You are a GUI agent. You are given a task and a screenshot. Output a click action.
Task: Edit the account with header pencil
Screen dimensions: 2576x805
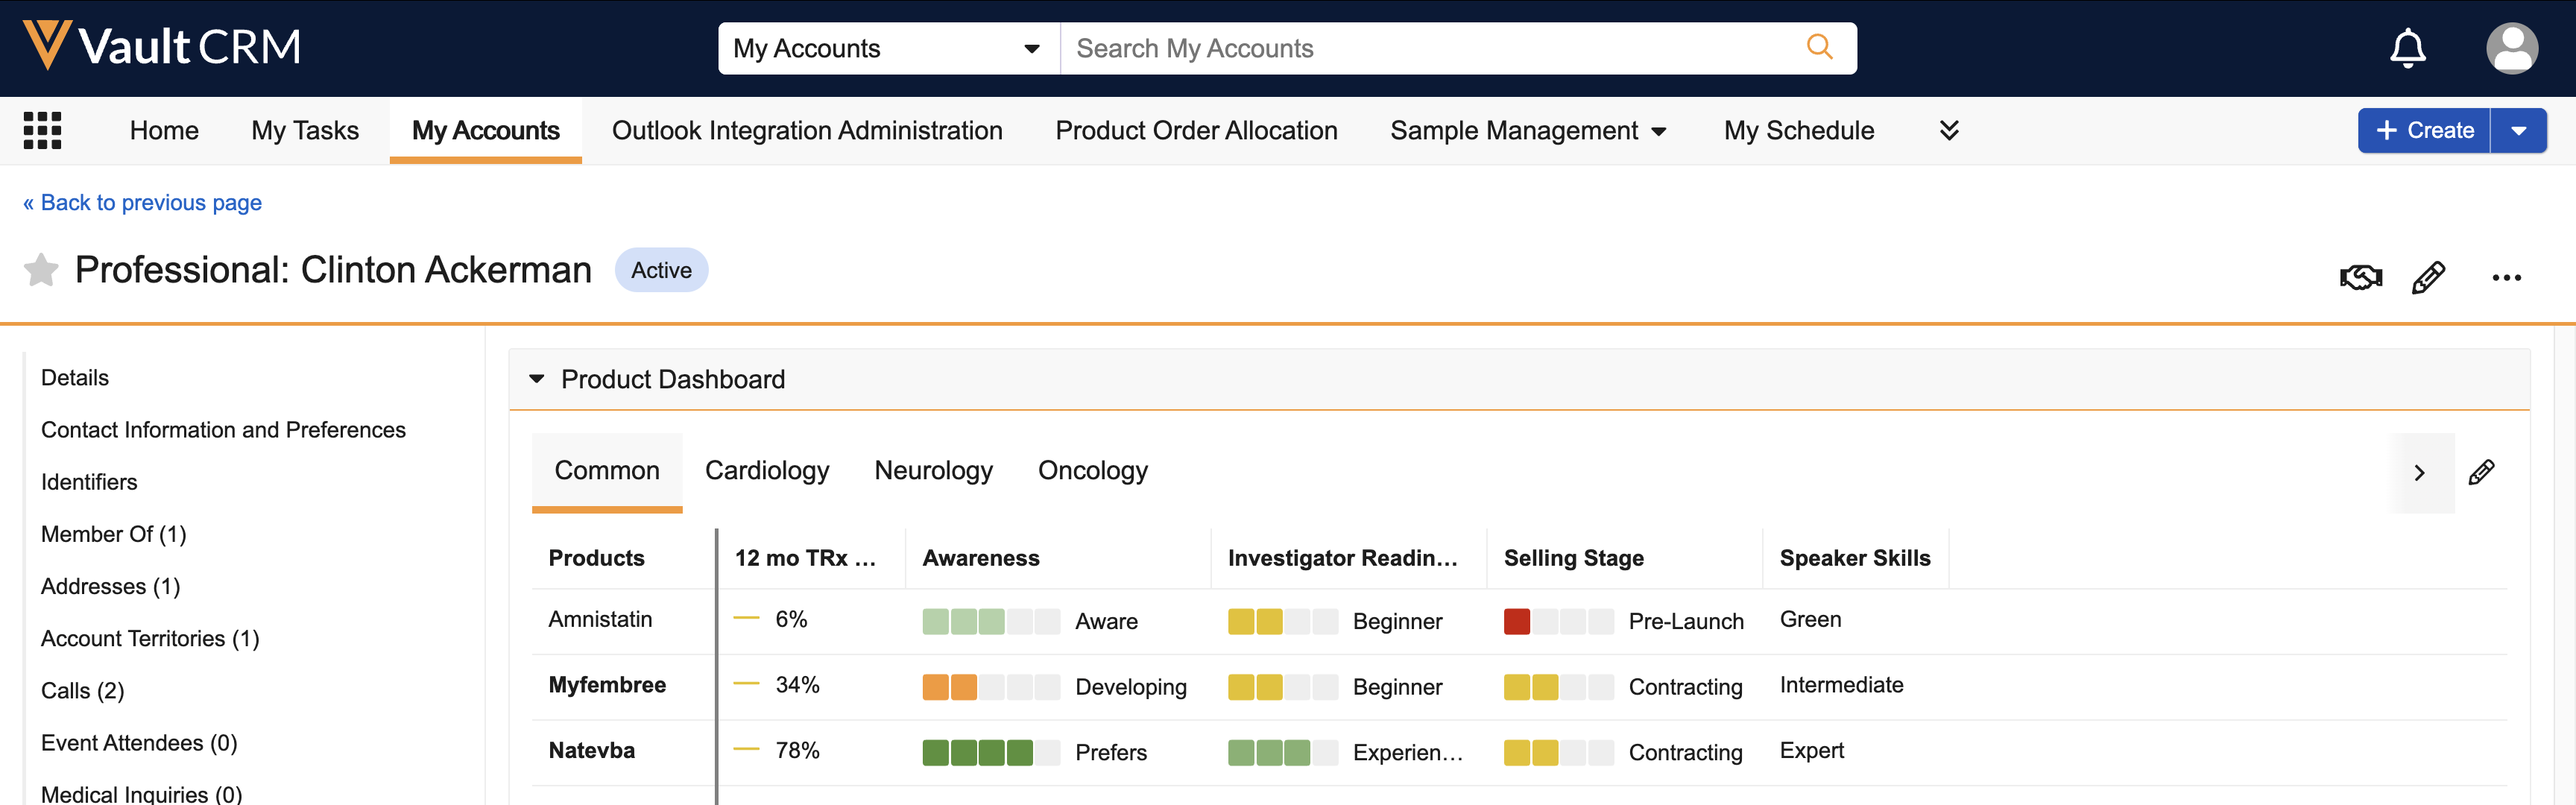[2429, 277]
